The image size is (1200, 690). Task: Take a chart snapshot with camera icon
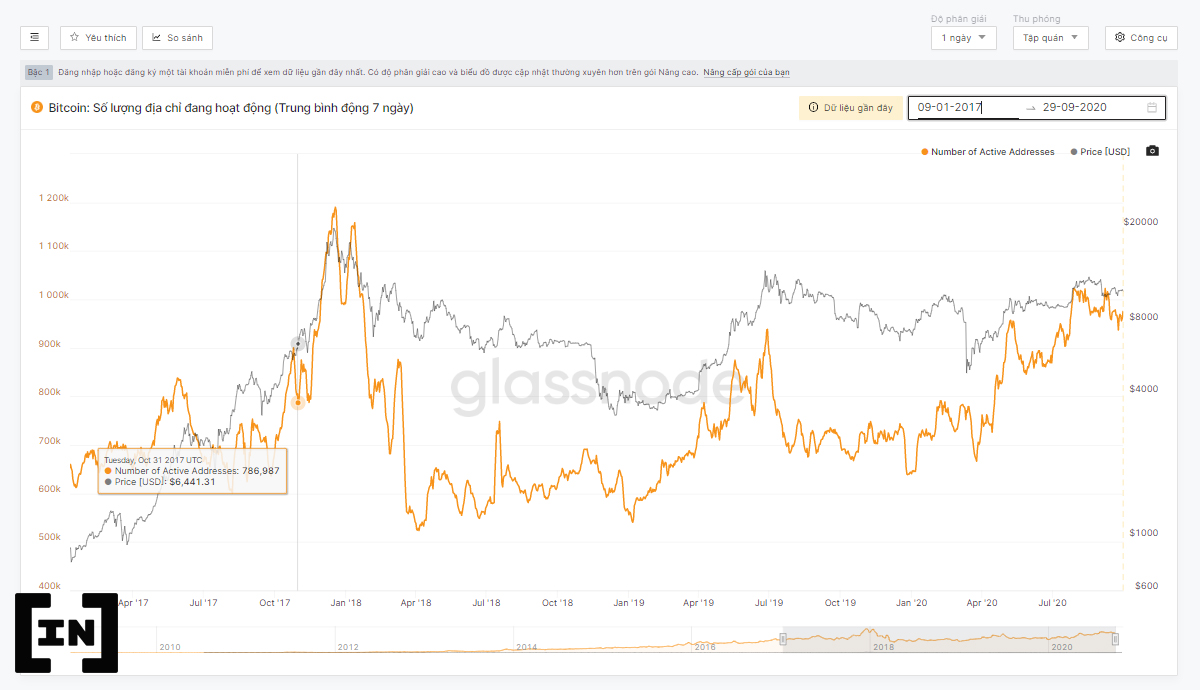click(x=1152, y=151)
